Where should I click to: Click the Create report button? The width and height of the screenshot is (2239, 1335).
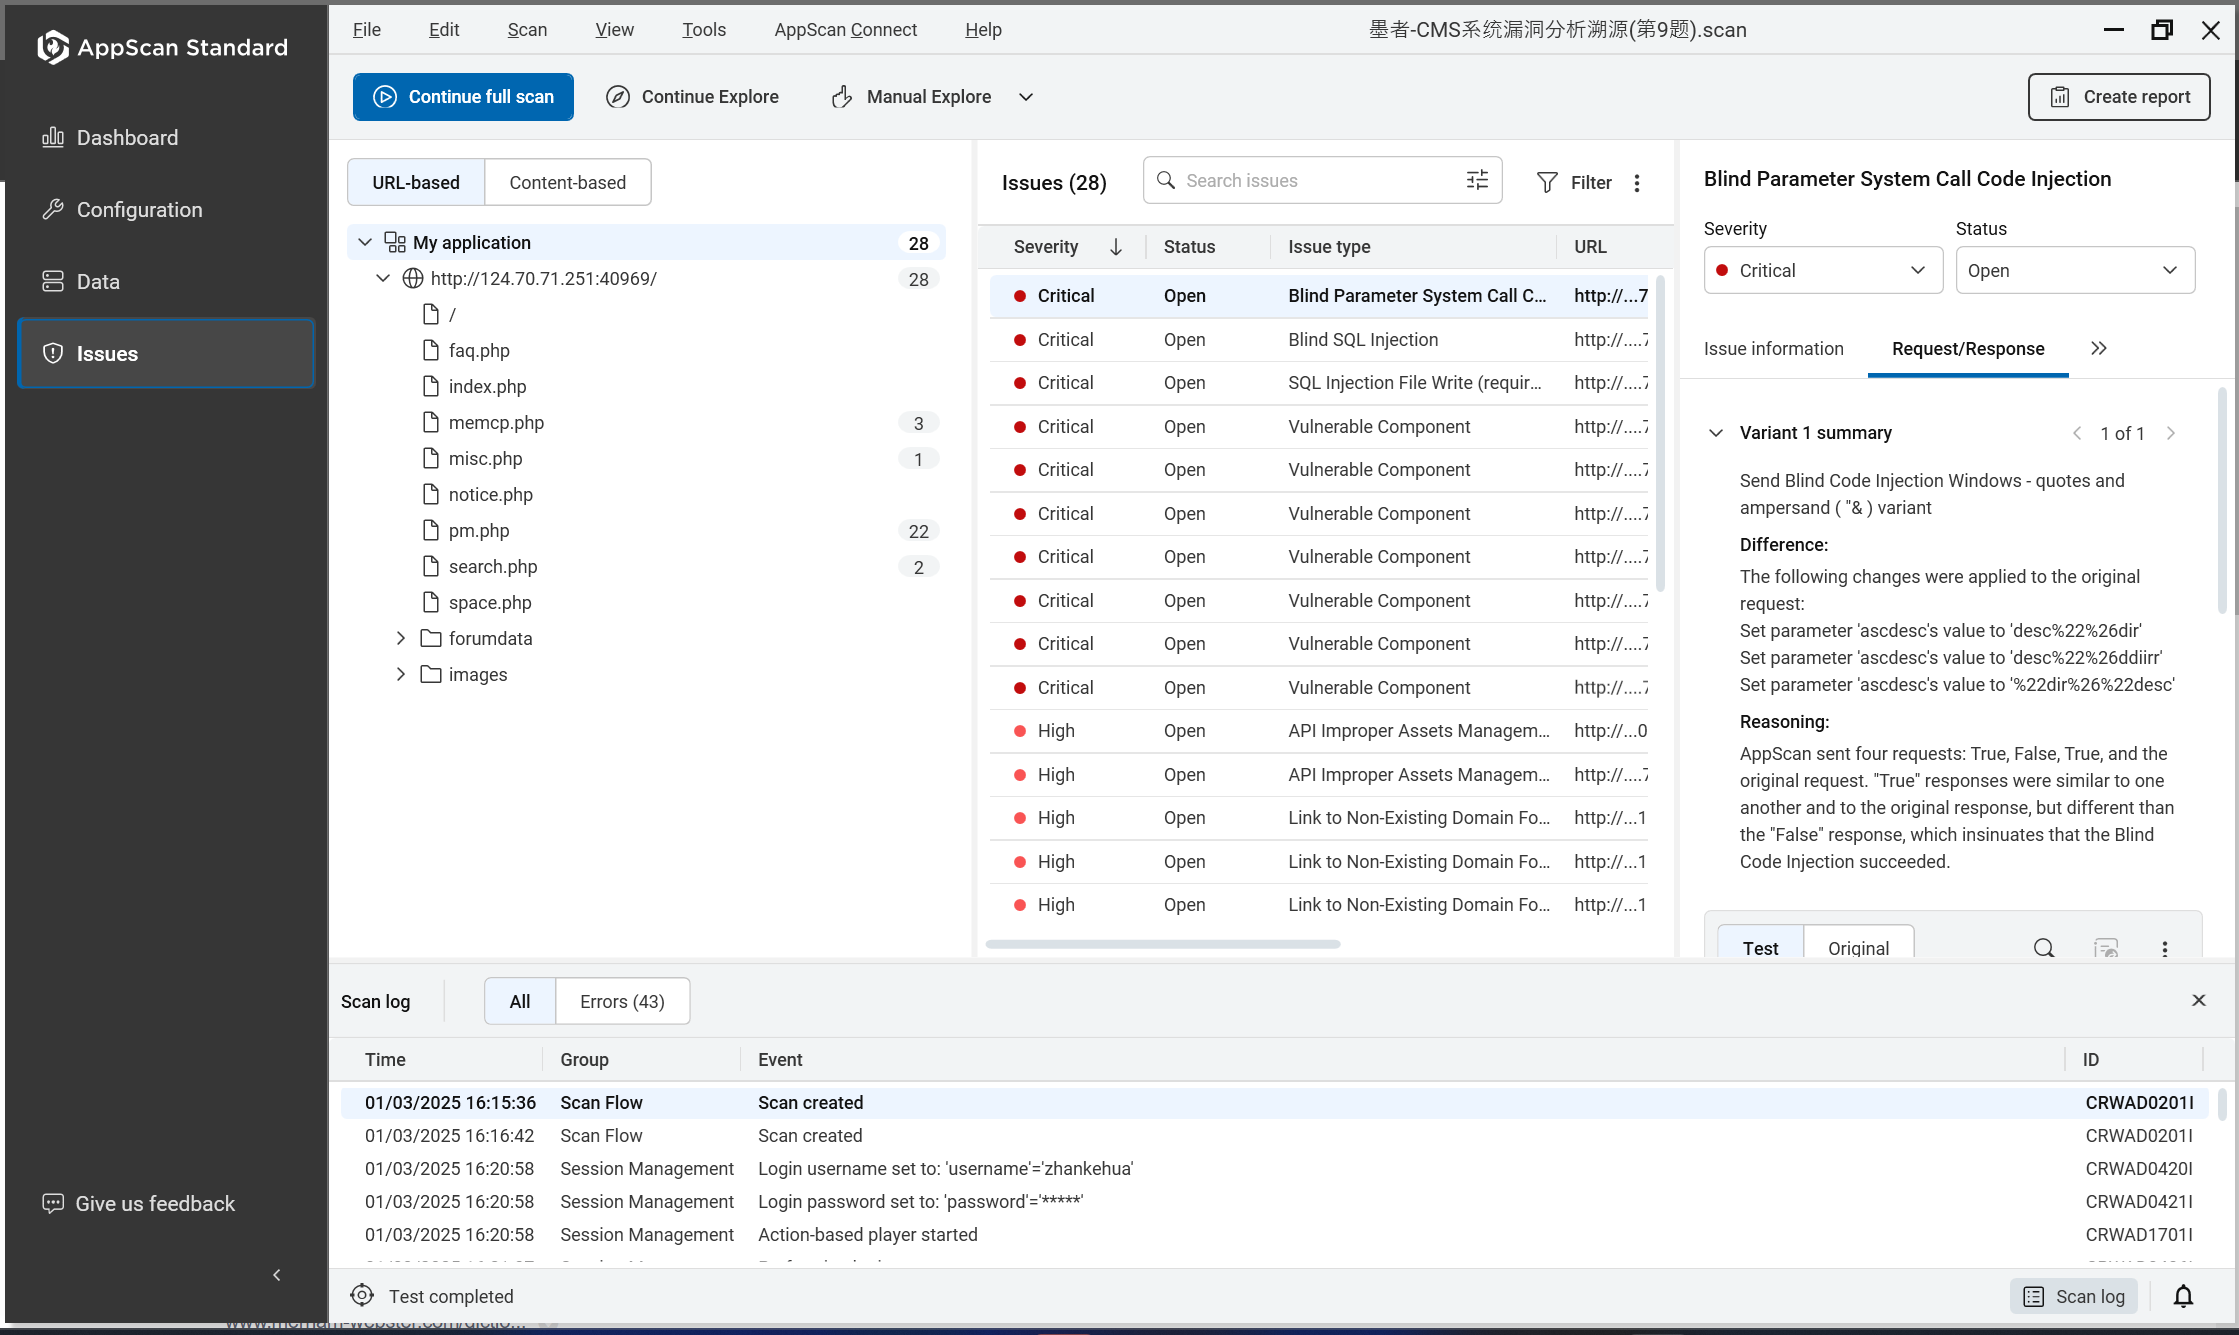pos(2119,97)
